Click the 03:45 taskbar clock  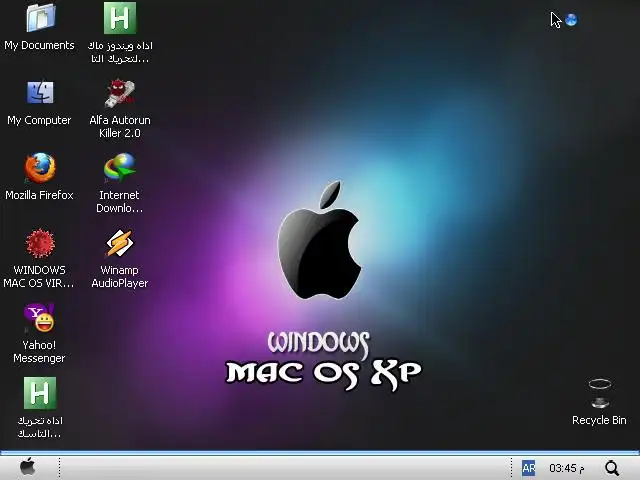567,468
